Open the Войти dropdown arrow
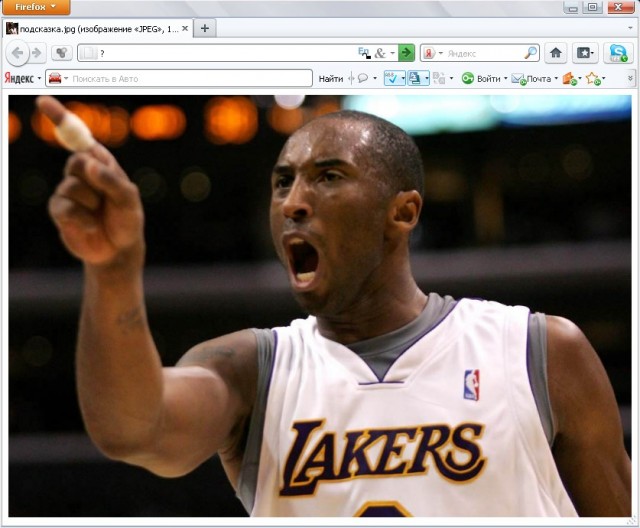 [x=506, y=78]
